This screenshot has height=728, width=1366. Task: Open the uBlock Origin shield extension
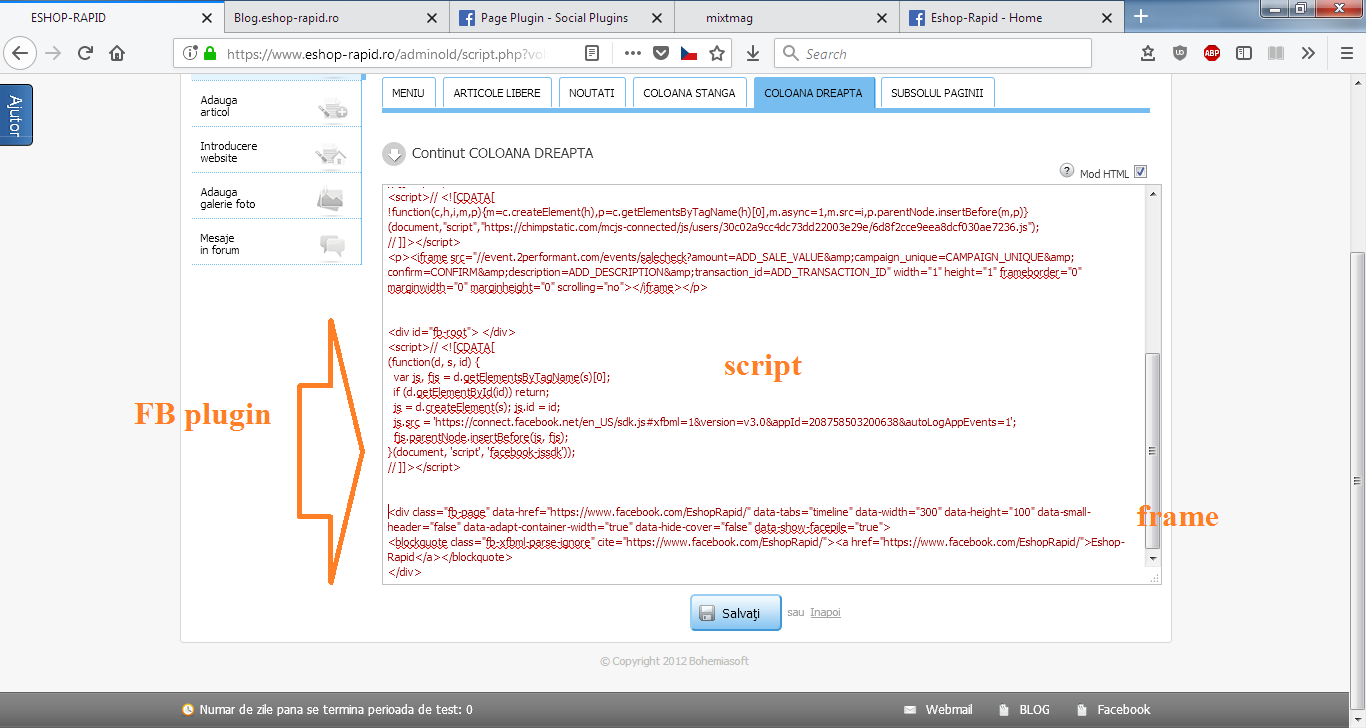click(x=1180, y=54)
